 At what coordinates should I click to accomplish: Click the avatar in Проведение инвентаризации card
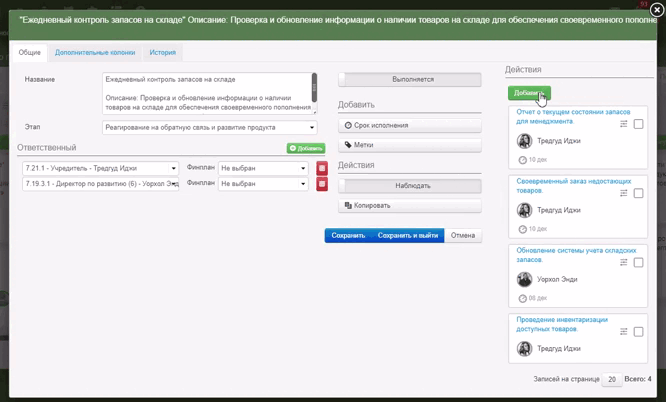pyautogui.click(x=525, y=348)
